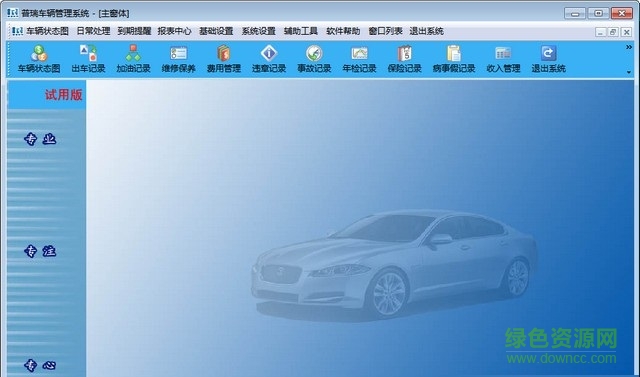Open the 保险记录 toolbar icon

point(404,59)
